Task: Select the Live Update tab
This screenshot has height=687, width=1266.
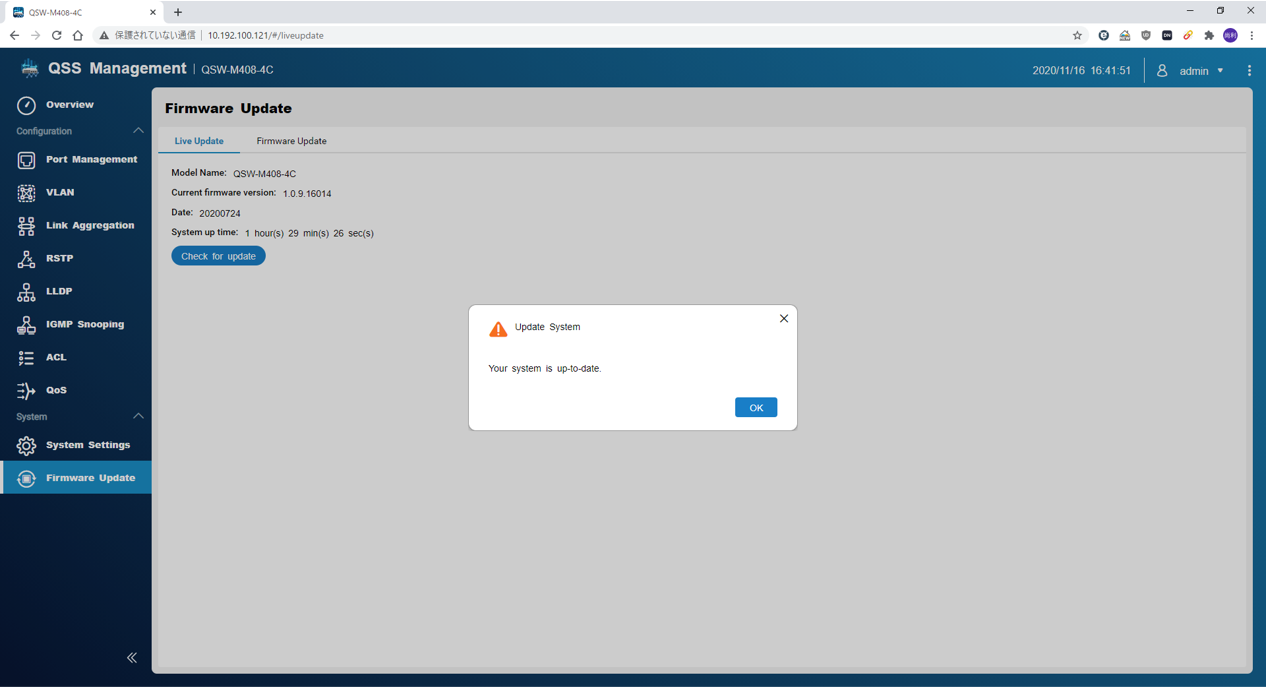Action: (x=199, y=141)
